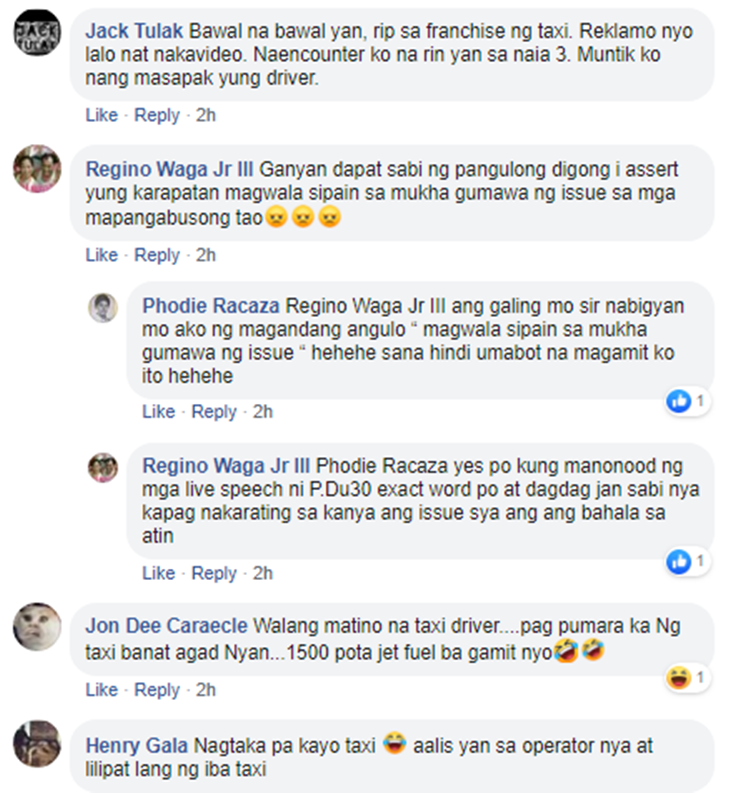Screen dimensions: 750x793
Task: Click the thumbs-up reaction on Phodie Racaza's reply
Action: [679, 402]
